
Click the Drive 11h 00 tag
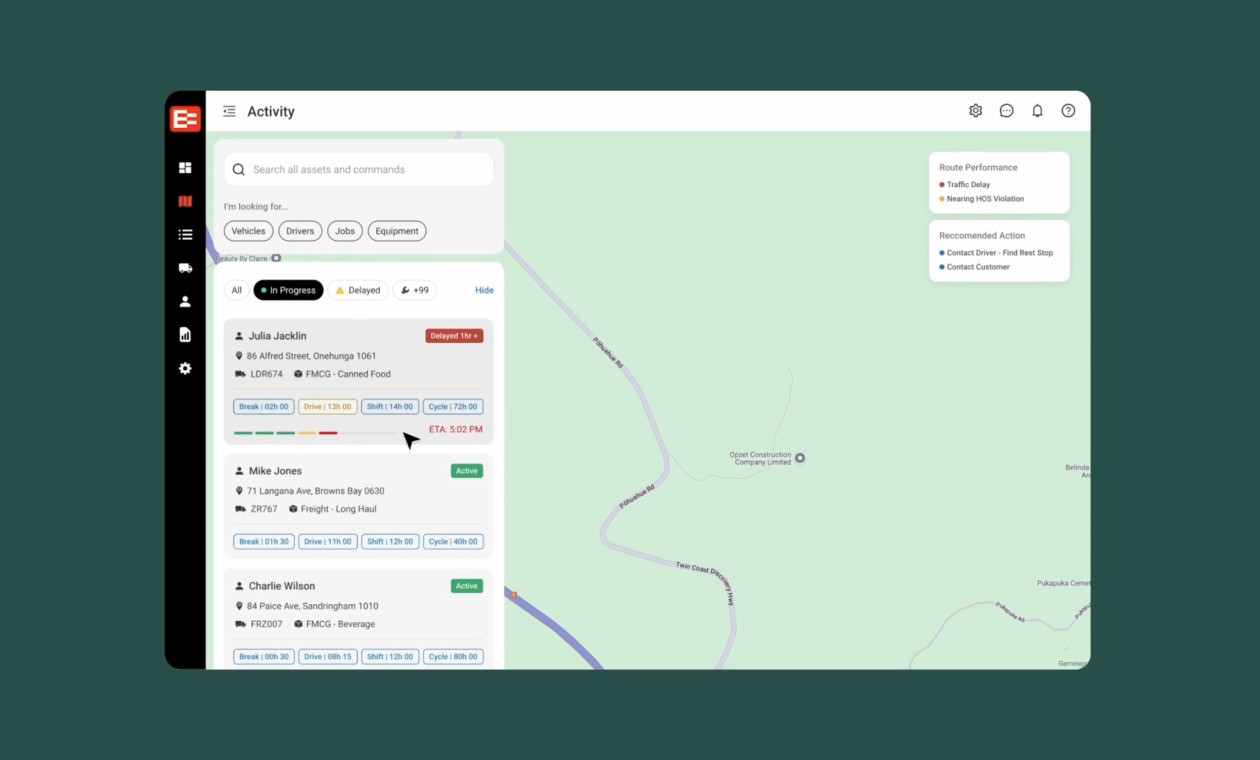[328, 542]
